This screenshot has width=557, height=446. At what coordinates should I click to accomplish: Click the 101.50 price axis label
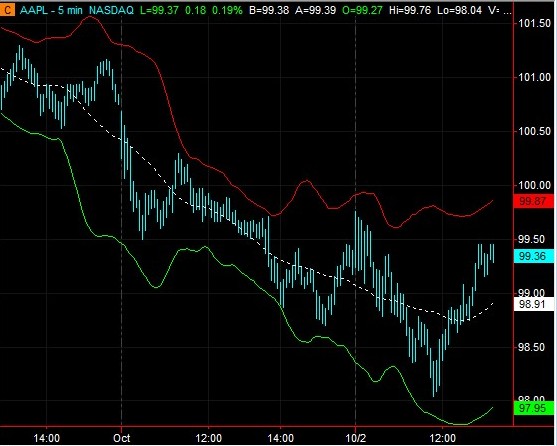coord(535,23)
